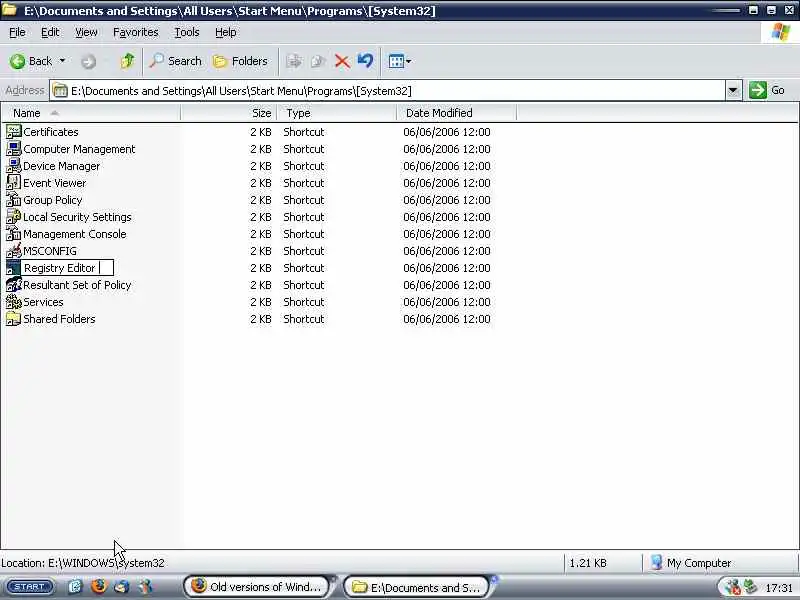Screen dimensions: 800x600
Task: Click the Event Viewer file name
Action: [55, 183]
